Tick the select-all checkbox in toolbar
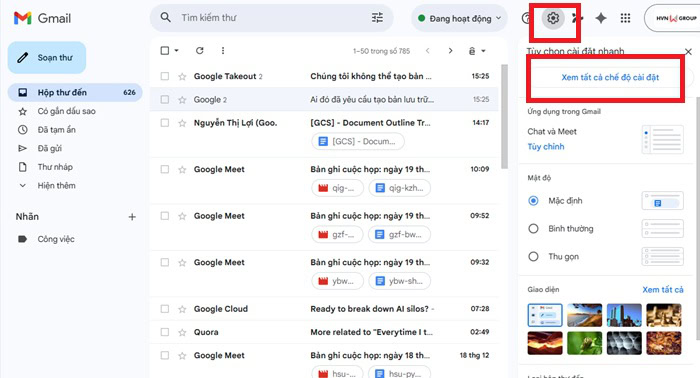700x378 pixels. (165, 50)
